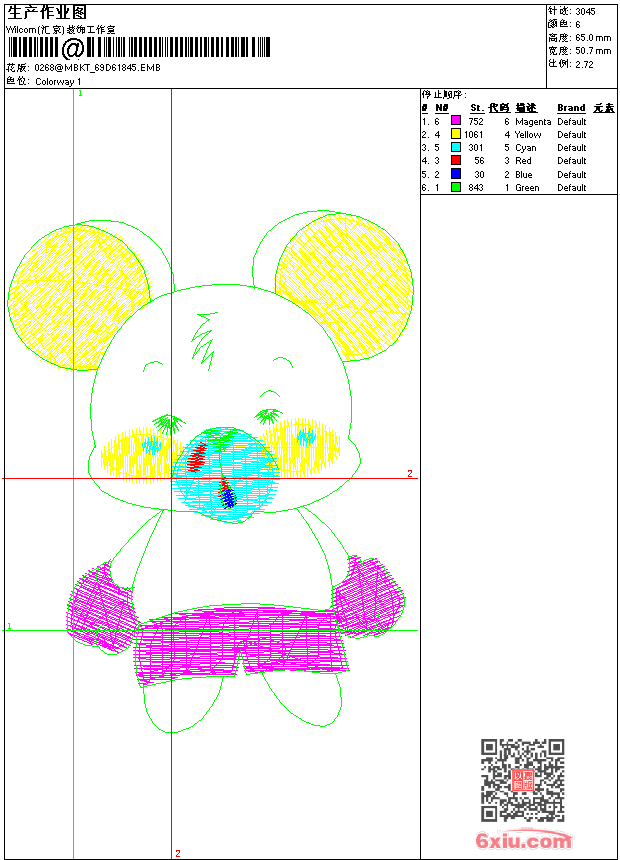Select the 'Yellow' description text
The width and height of the screenshot is (620, 860).
[528, 134]
